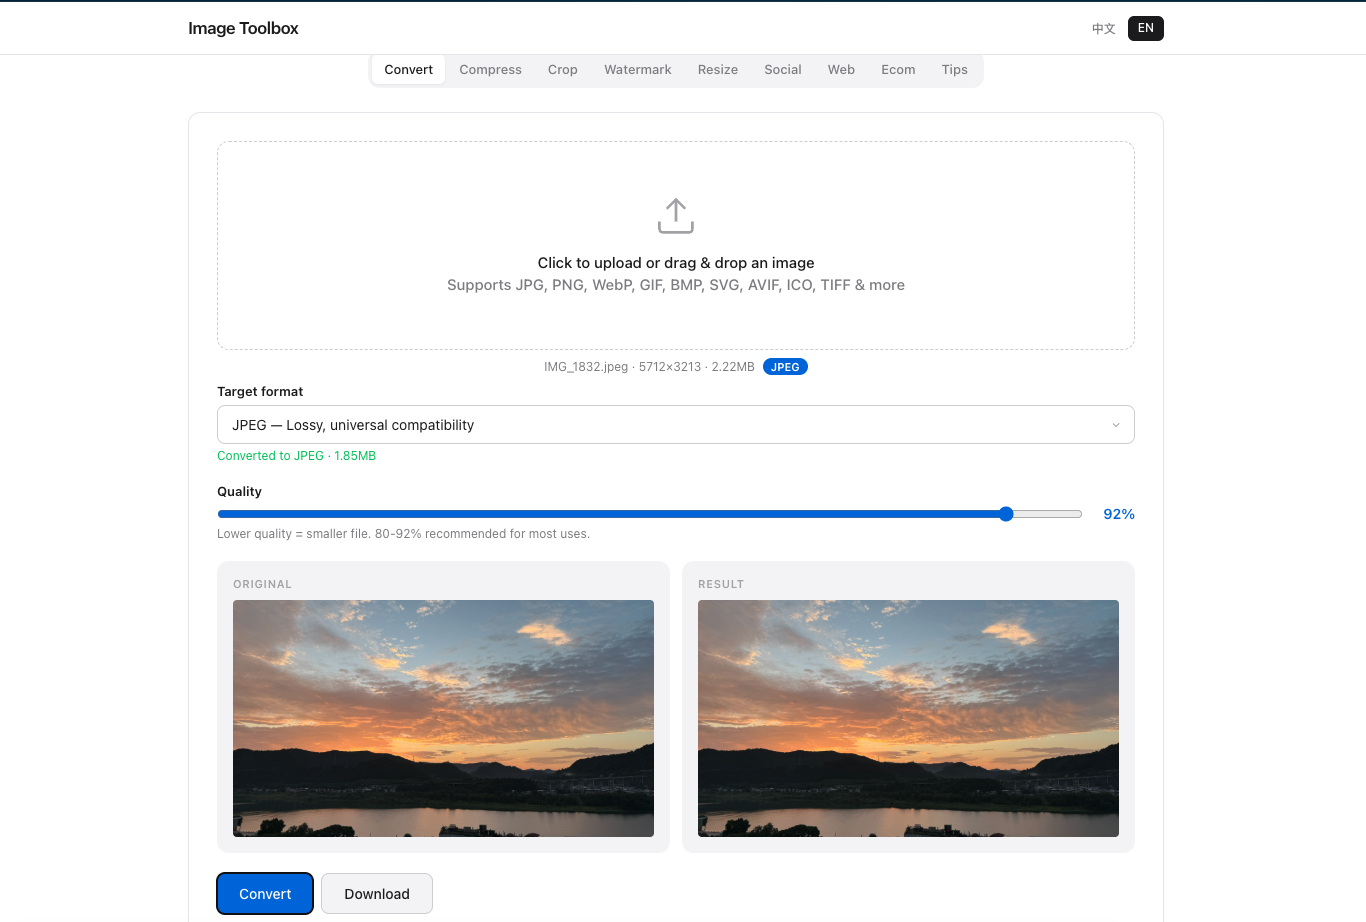The image size is (1366, 922).
Task: Open the Ecom tab
Action: (x=898, y=70)
